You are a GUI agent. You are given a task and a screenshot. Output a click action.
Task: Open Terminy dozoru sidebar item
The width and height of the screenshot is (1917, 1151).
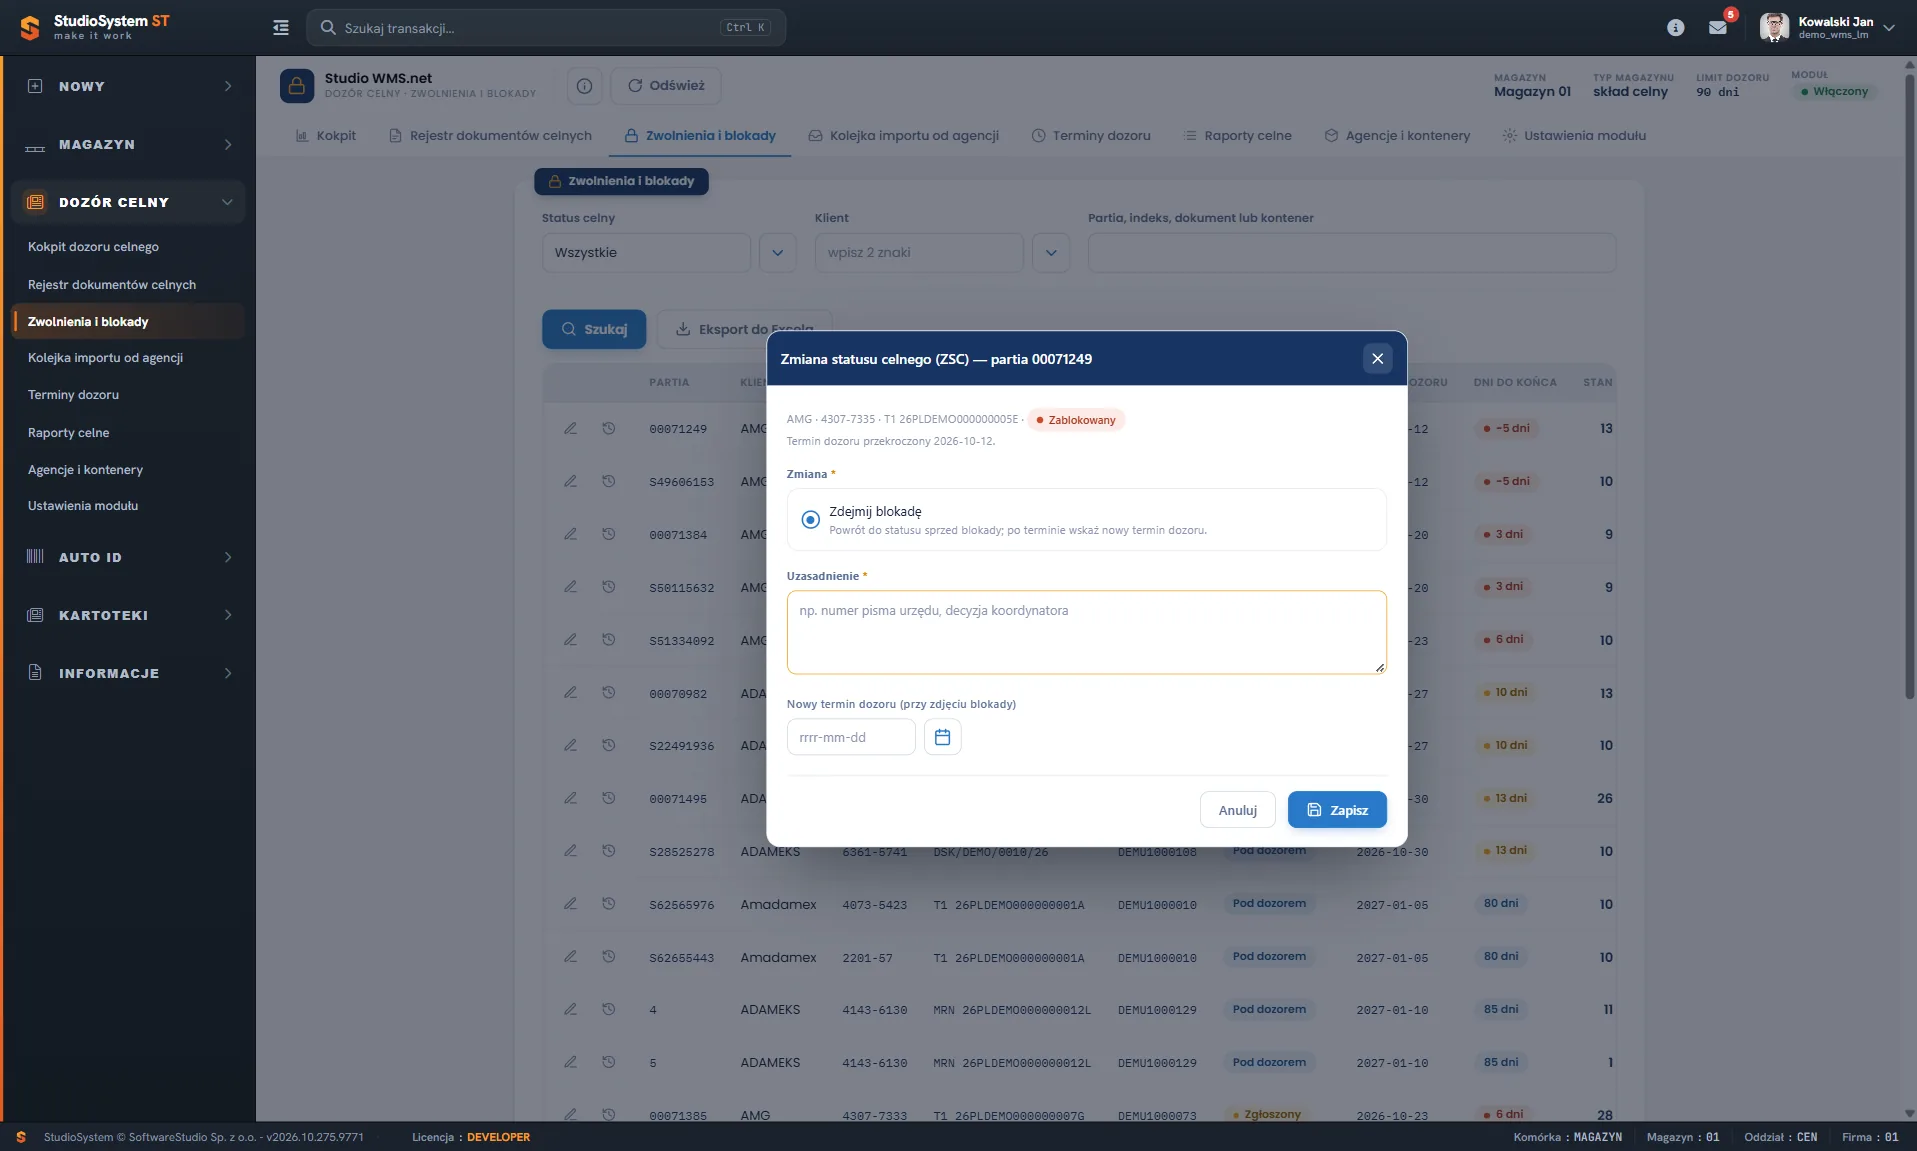tap(73, 395)
